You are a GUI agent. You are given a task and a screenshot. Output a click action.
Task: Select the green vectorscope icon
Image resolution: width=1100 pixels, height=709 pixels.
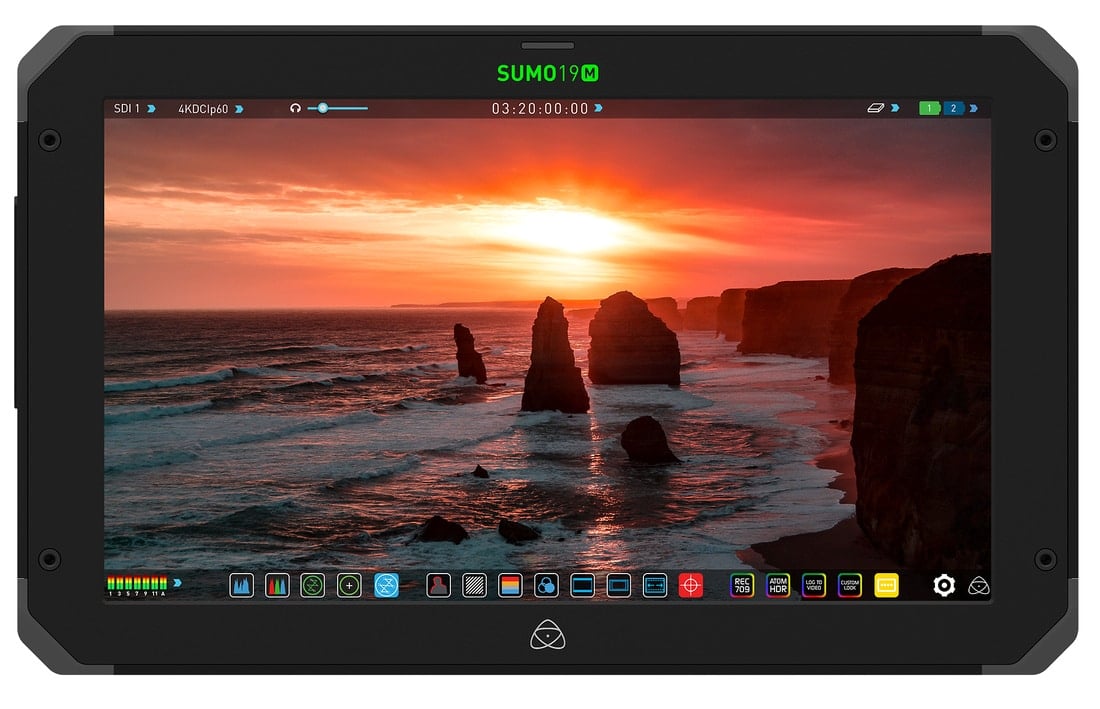[313, 585]
